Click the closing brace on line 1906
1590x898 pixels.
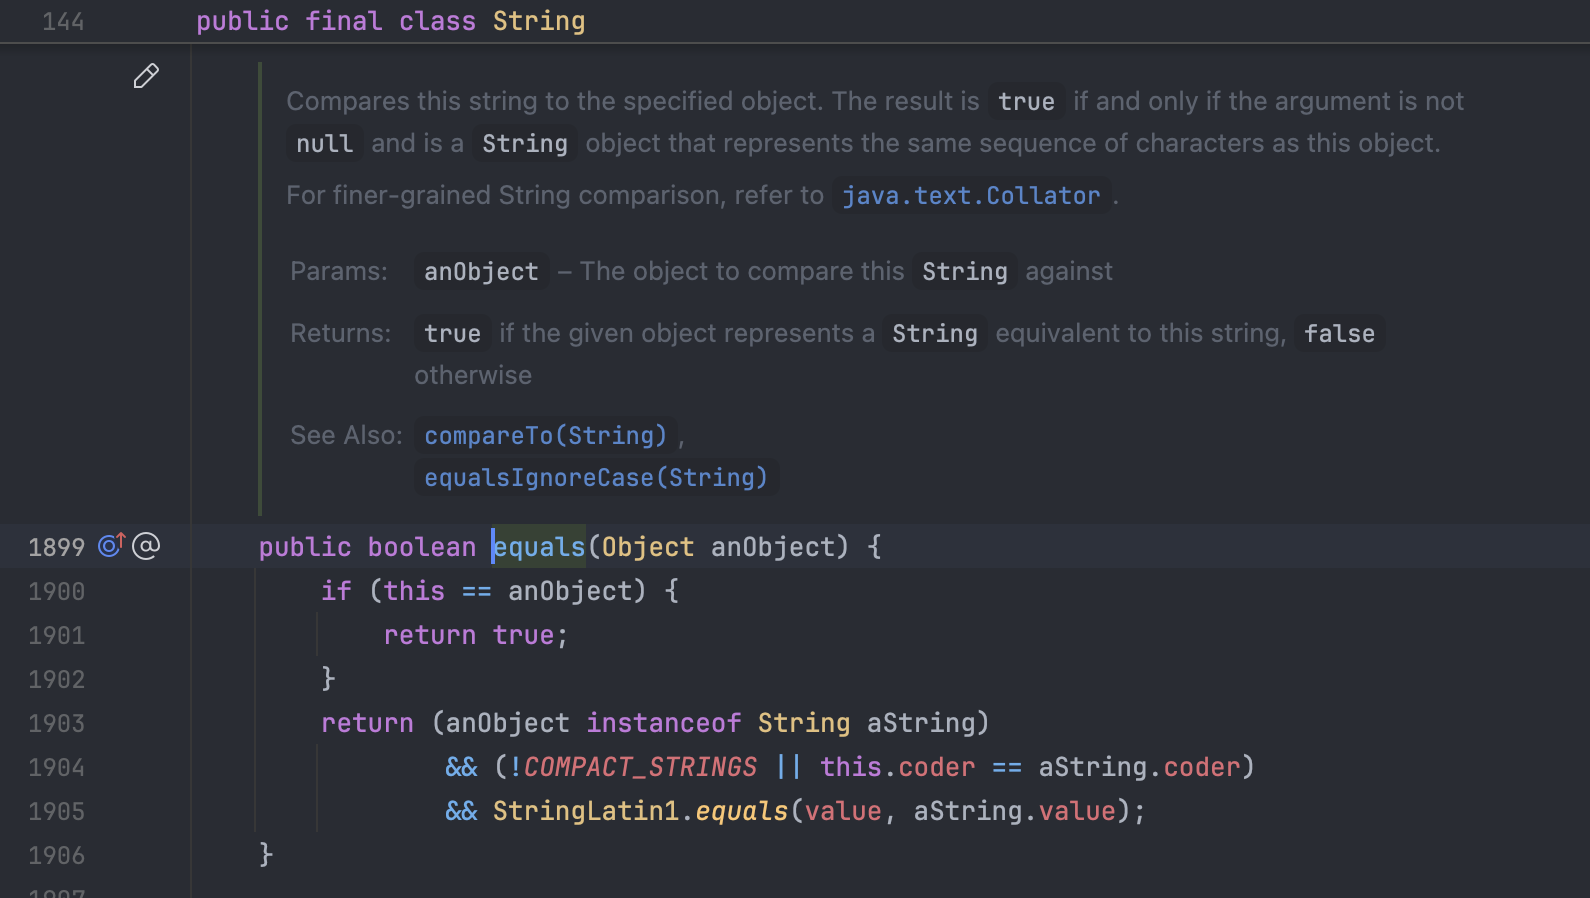tap(266, 854)
